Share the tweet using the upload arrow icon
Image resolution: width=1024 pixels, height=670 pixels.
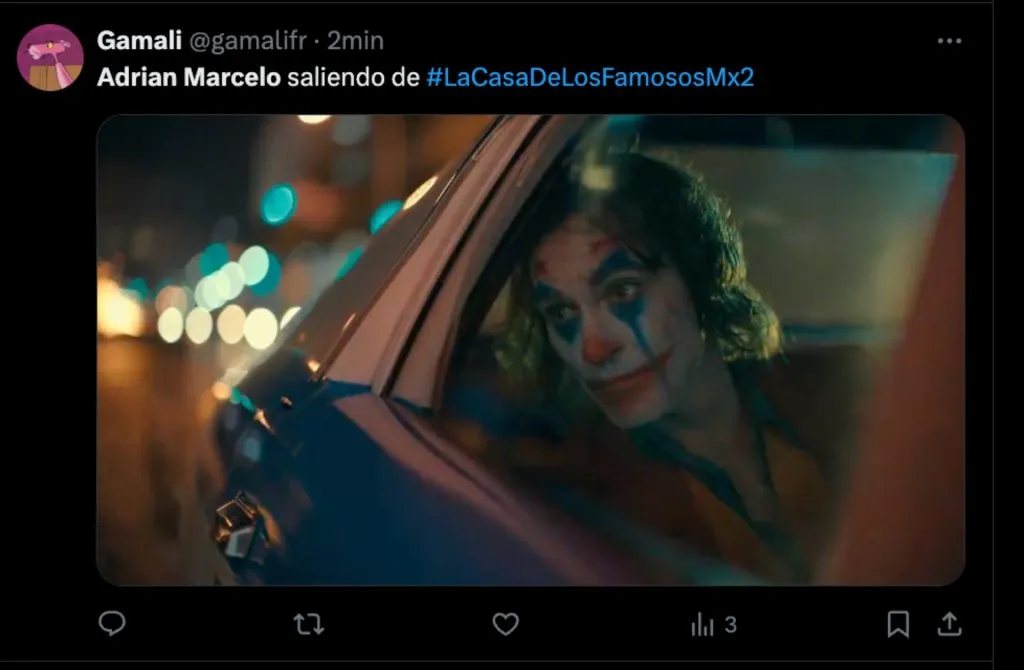(x=950, y=624)
